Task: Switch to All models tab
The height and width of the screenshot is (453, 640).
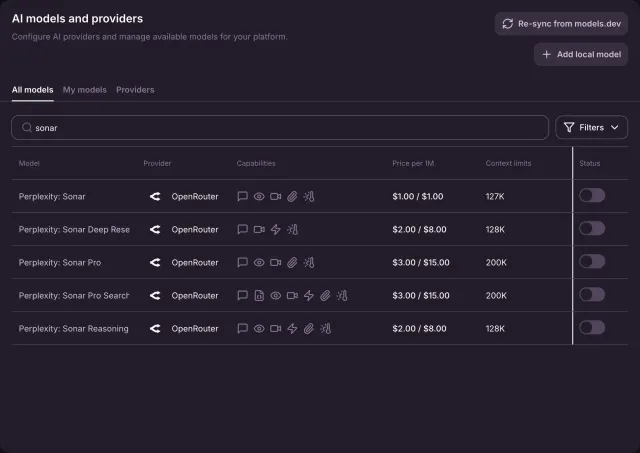Action: click(33, 90)
